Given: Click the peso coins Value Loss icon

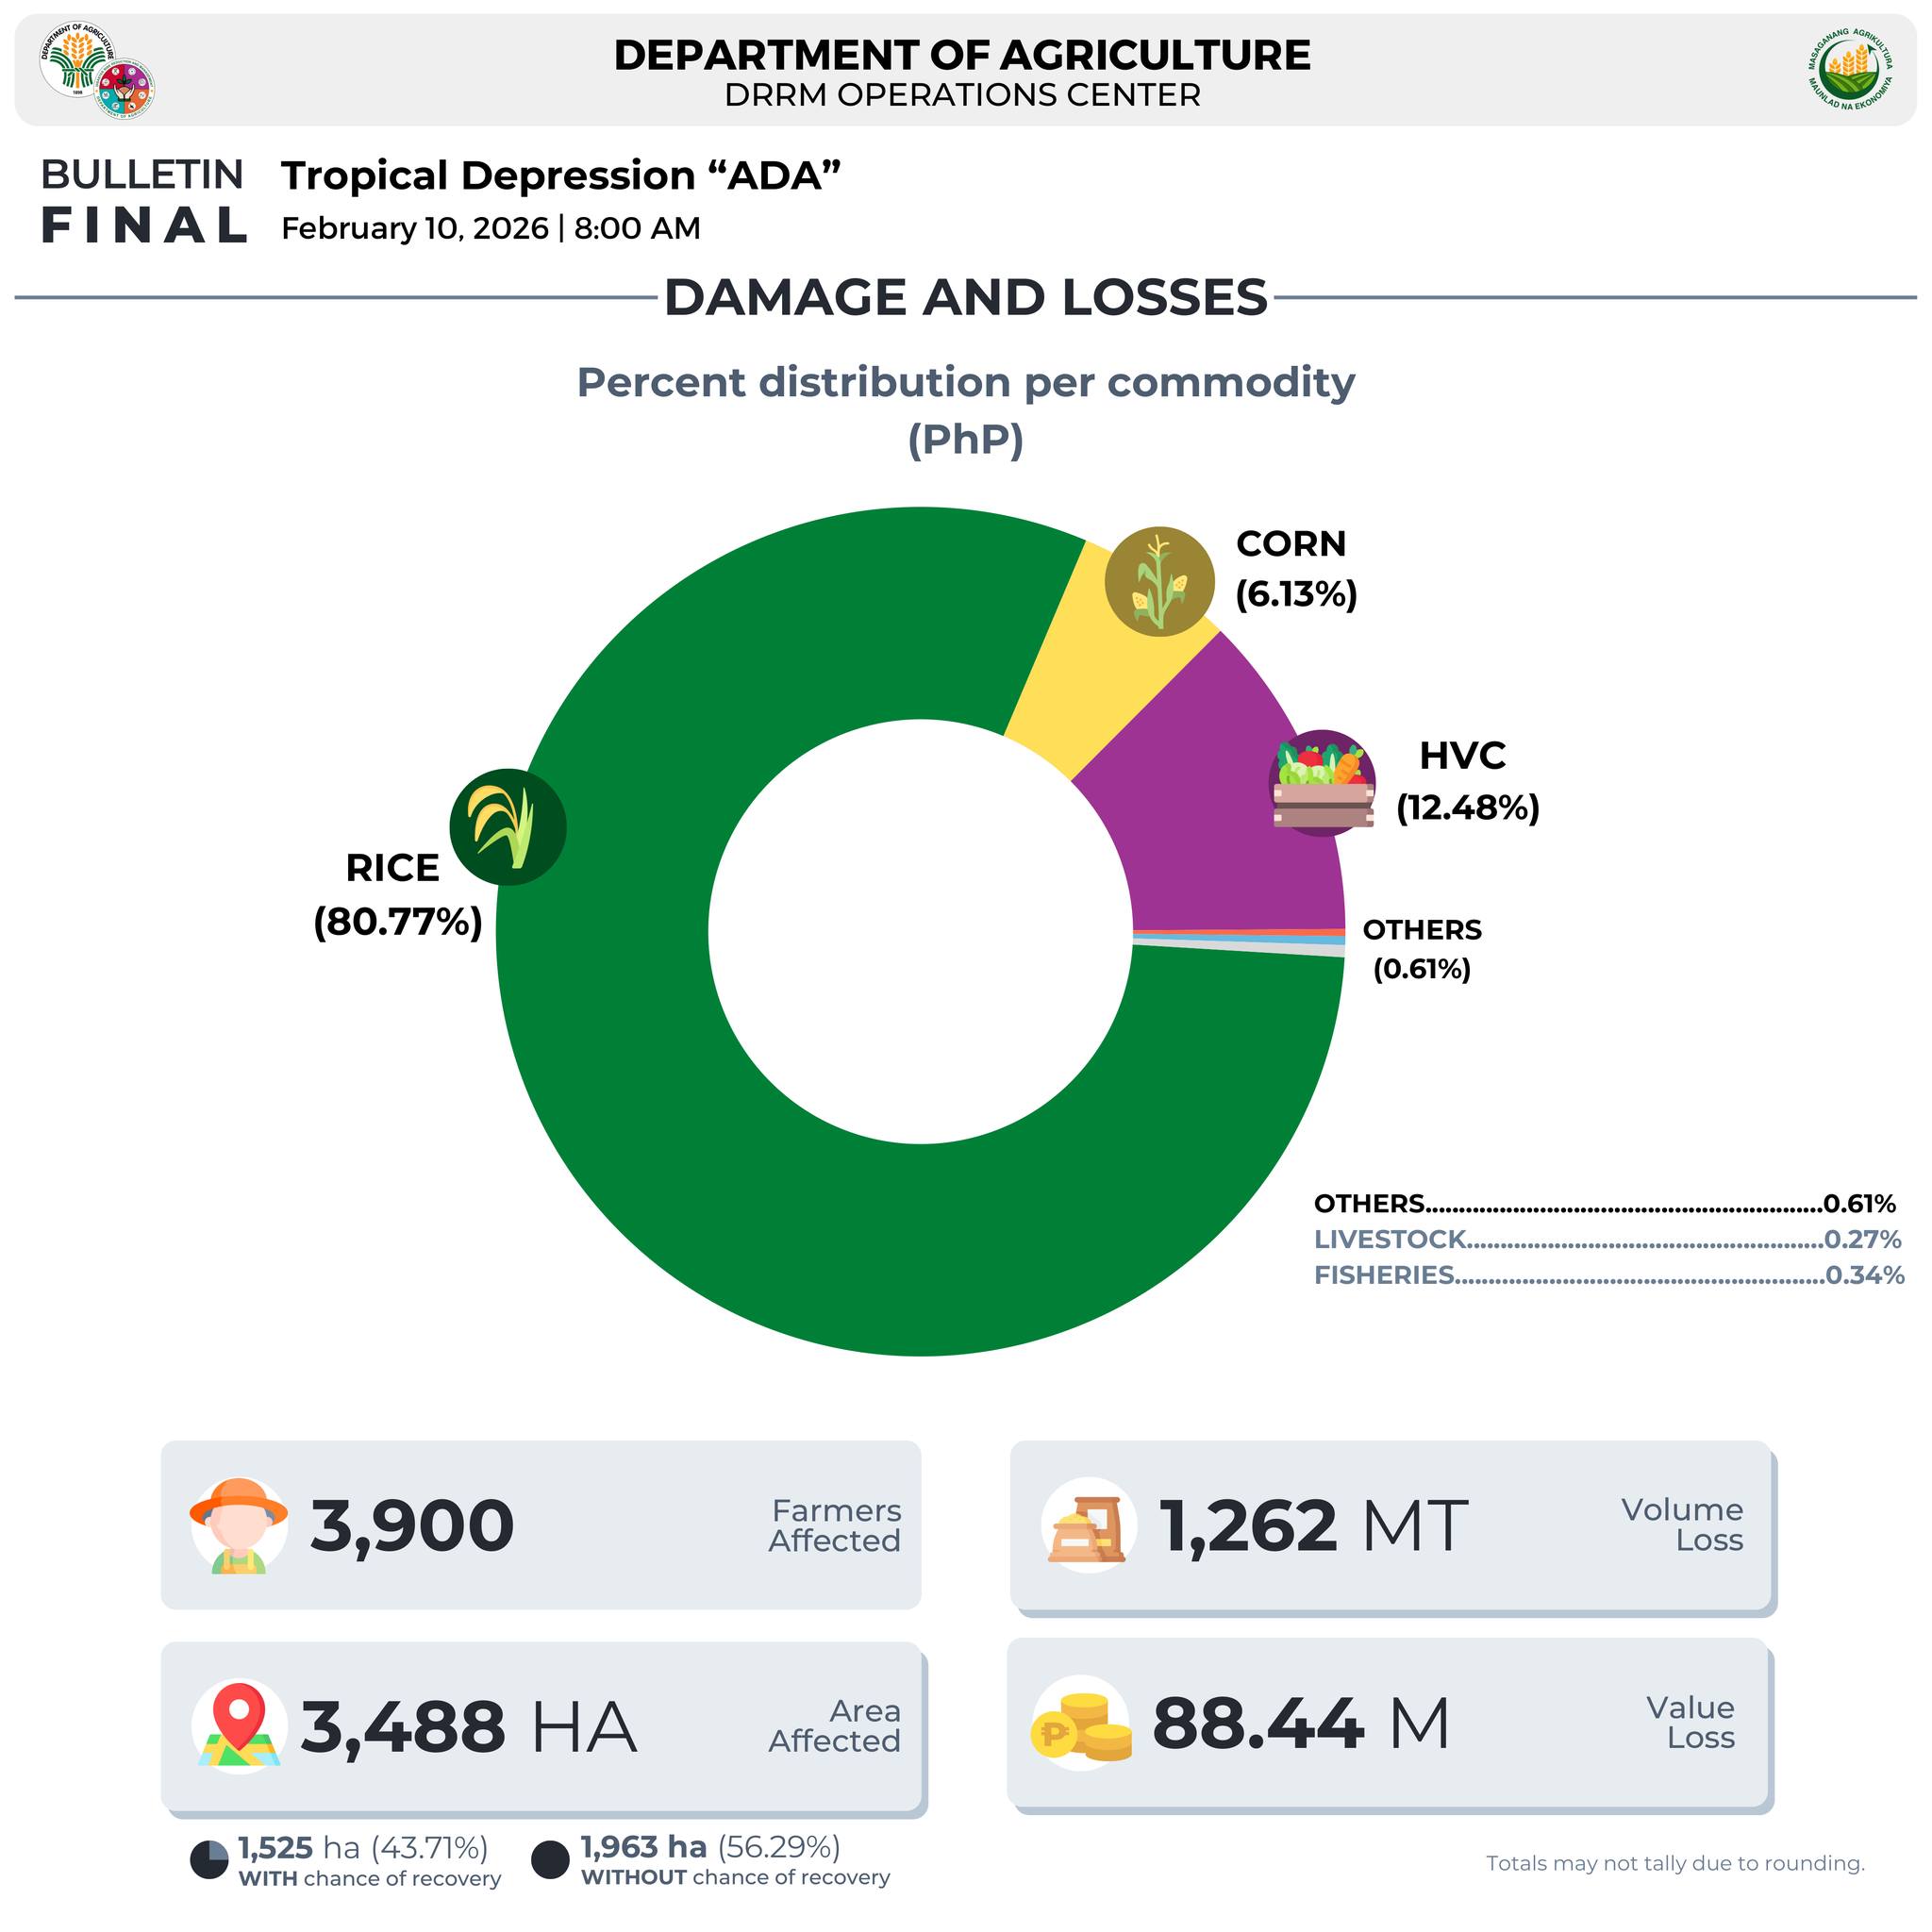Looking at the screenshot, I should pos(1081,1723).
